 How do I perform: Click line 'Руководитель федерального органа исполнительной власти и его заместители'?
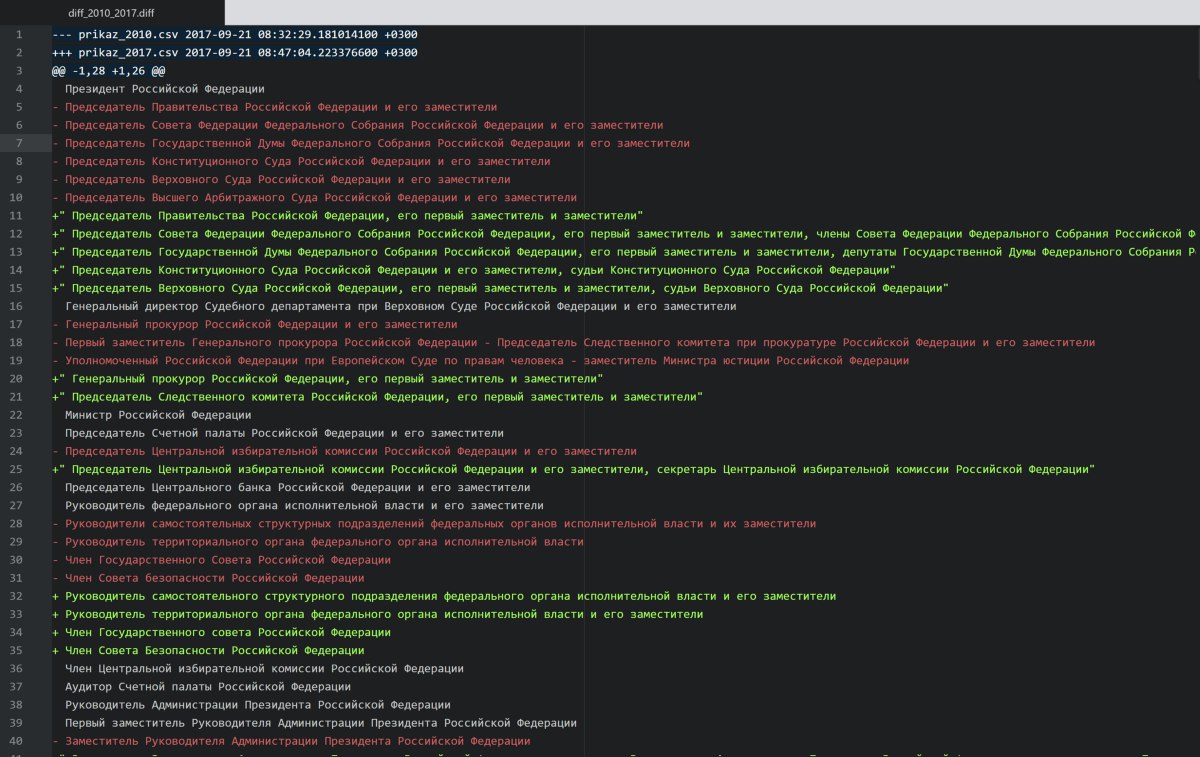pyautogui.click(x=304, y=505)
